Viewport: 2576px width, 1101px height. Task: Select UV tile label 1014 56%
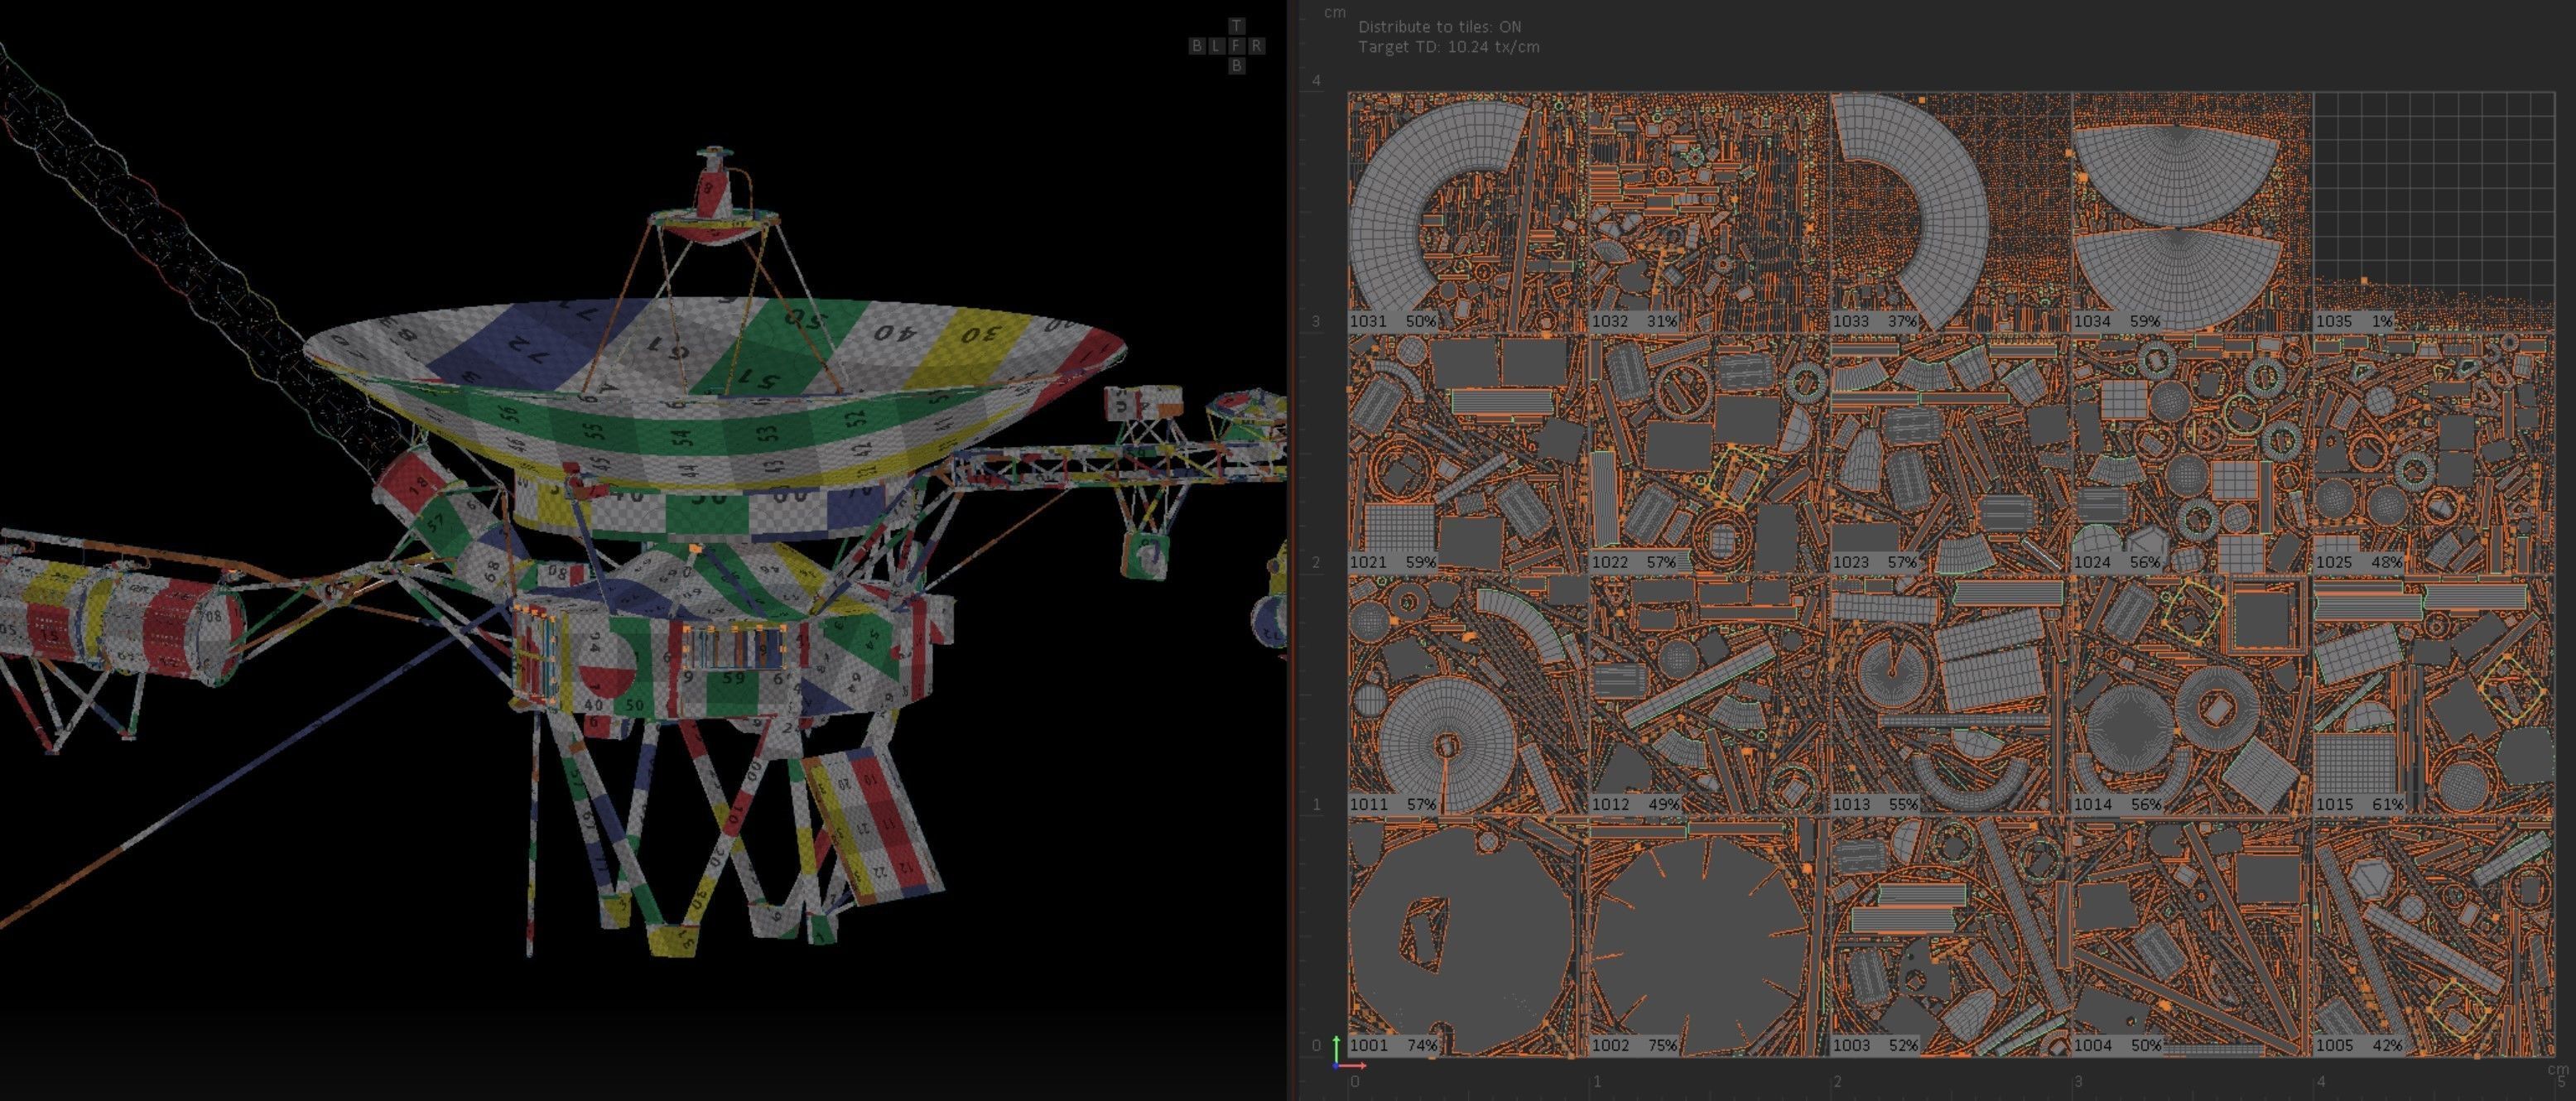(x=2117, y=804)
